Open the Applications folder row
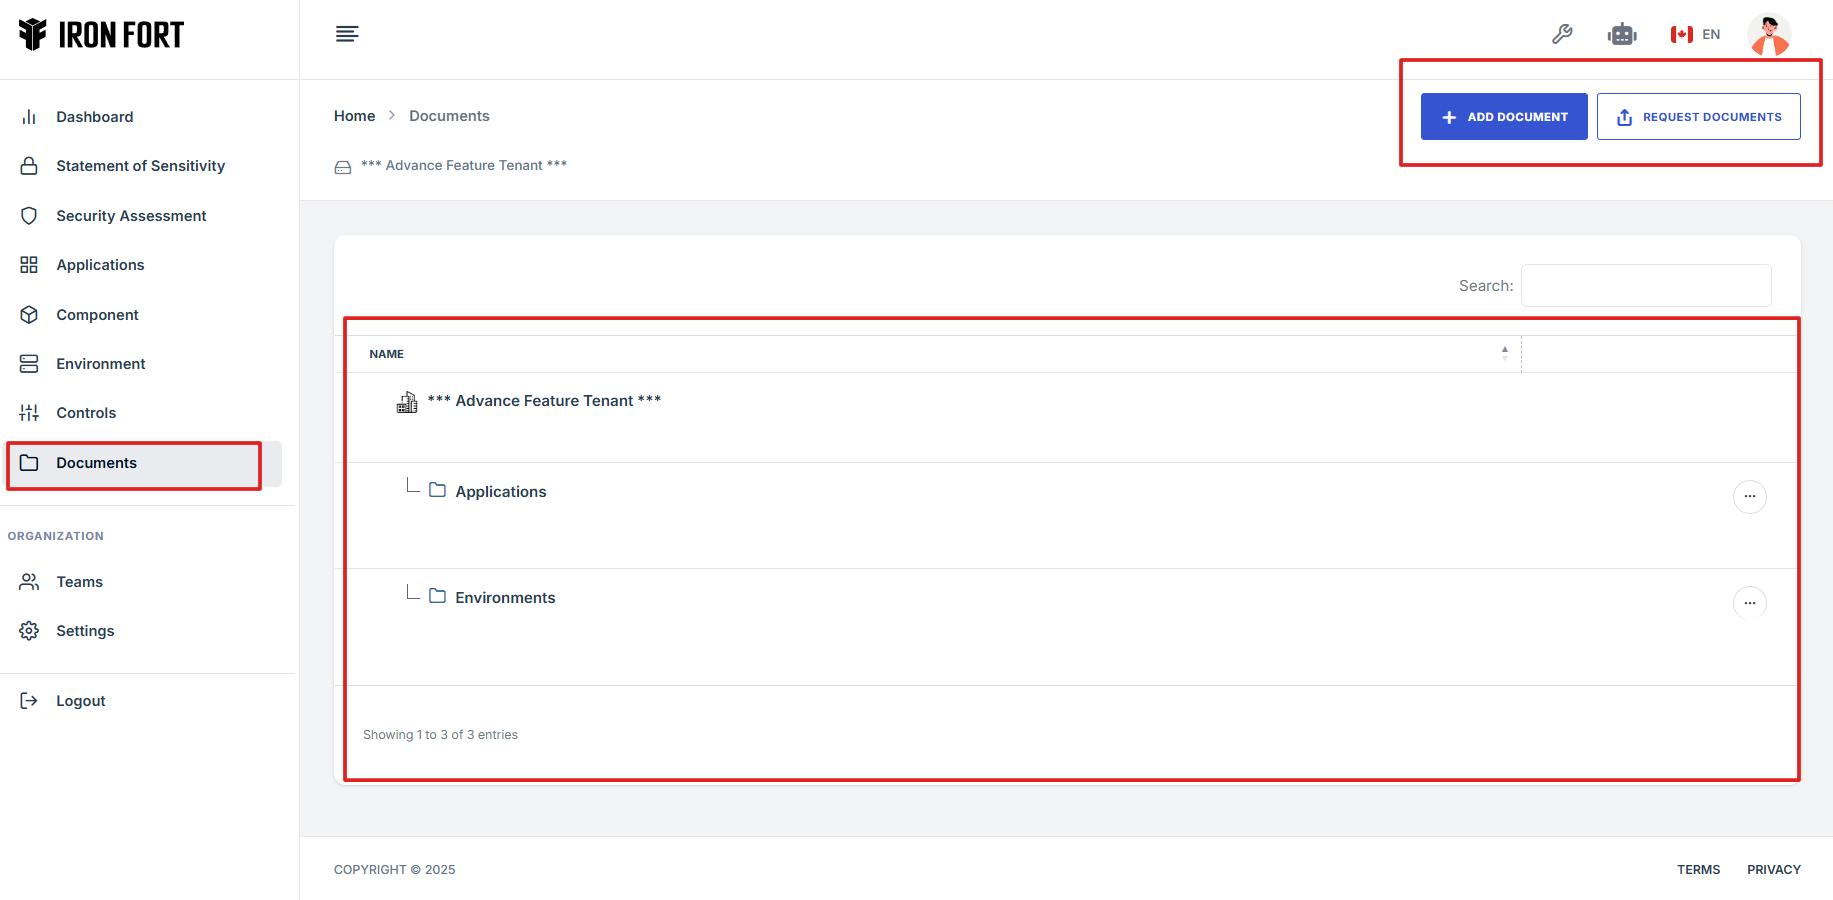 pos(501,492)
